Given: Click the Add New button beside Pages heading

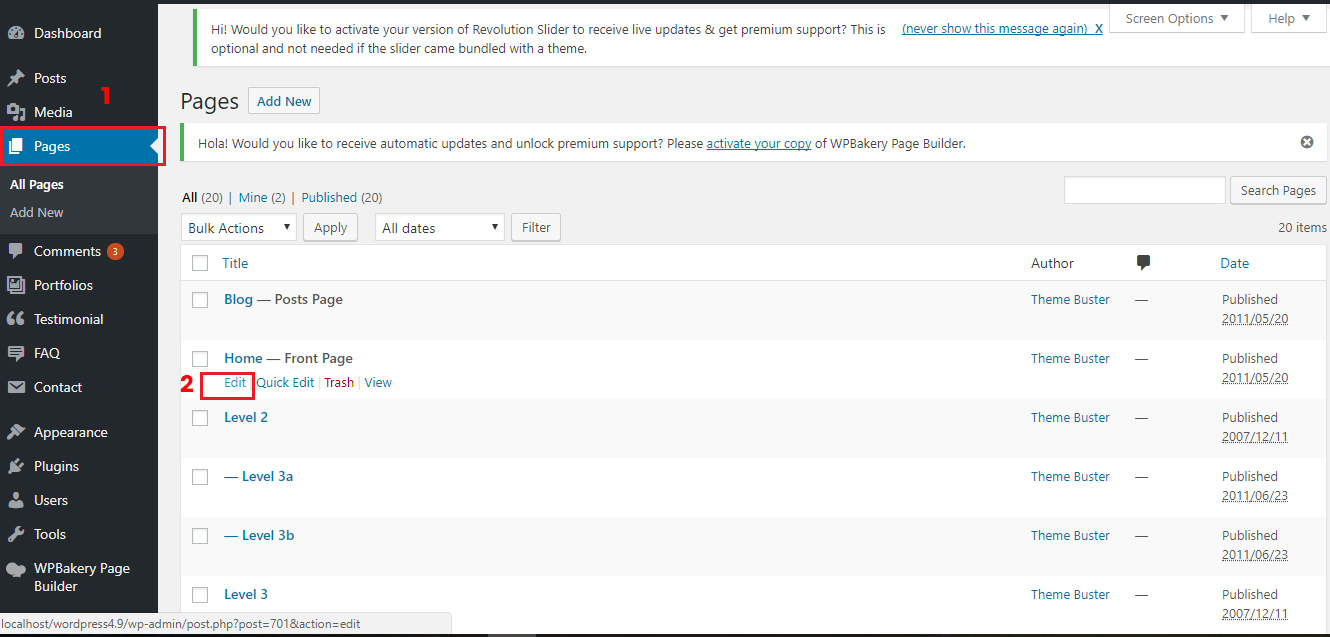Looking at the screenshot, I should tap(284, 101).
